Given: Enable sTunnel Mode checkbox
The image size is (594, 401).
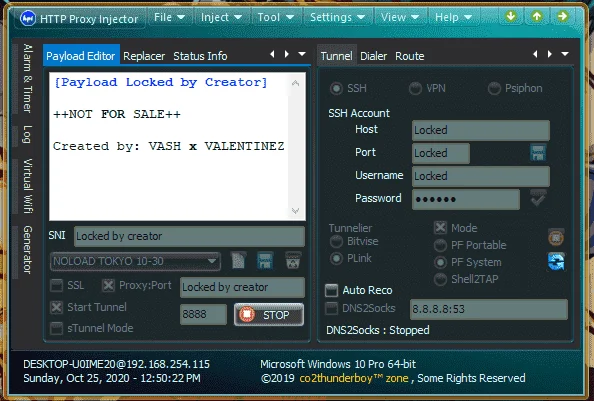Looking at the screenshot, I should 57,328.
